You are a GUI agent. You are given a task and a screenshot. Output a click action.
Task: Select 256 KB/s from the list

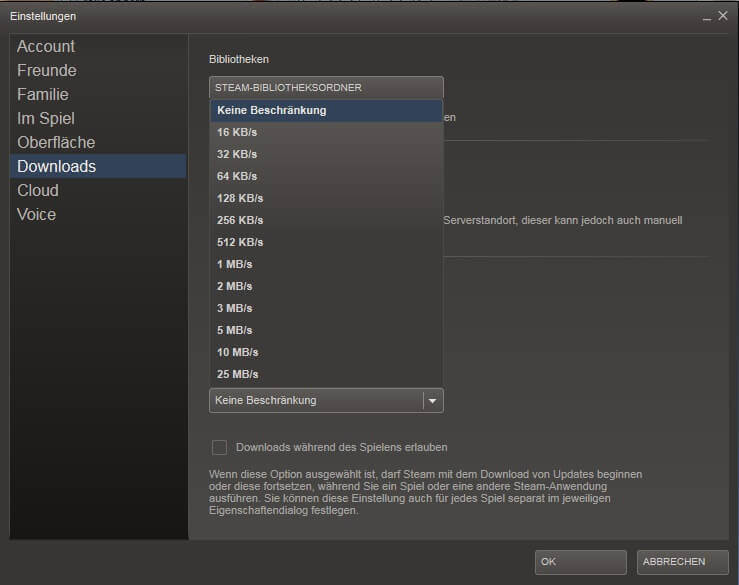(x=326, y=220)
